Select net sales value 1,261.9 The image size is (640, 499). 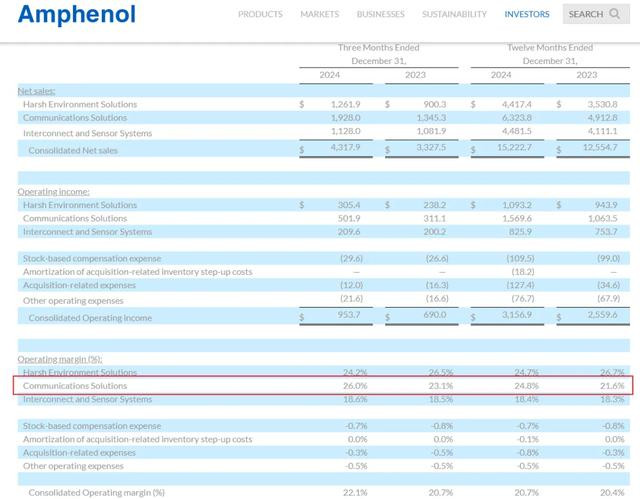(345, 104)
